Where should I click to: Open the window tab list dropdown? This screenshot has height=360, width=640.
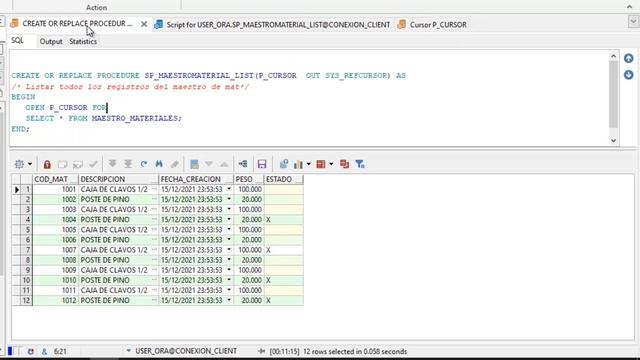click(633, 21)
